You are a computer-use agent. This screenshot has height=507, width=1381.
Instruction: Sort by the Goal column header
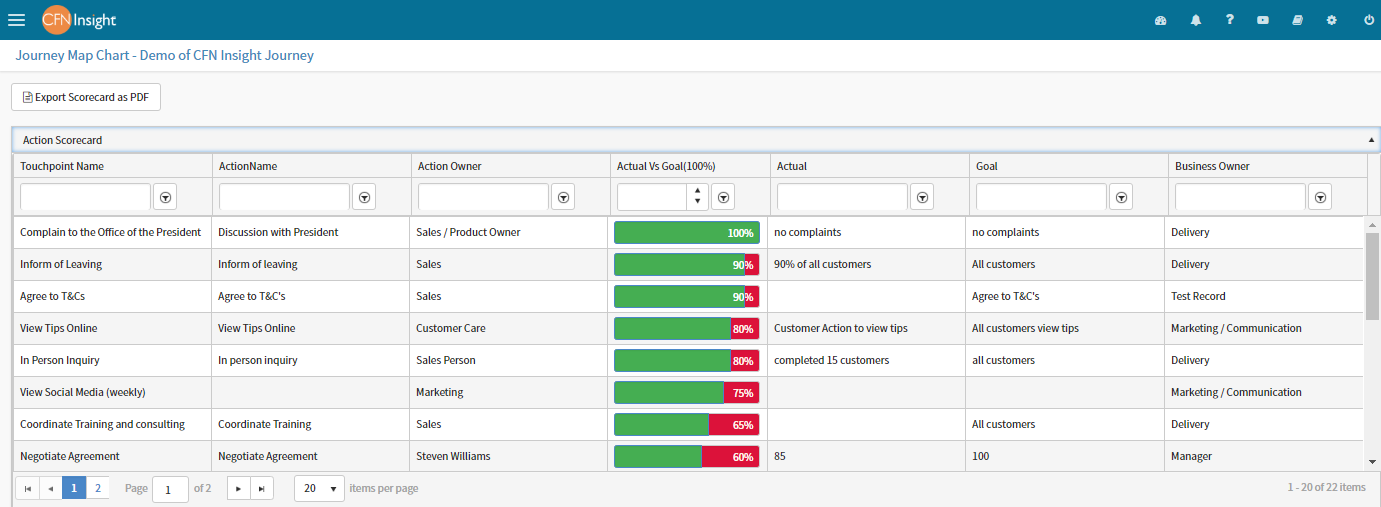[987, 166]
